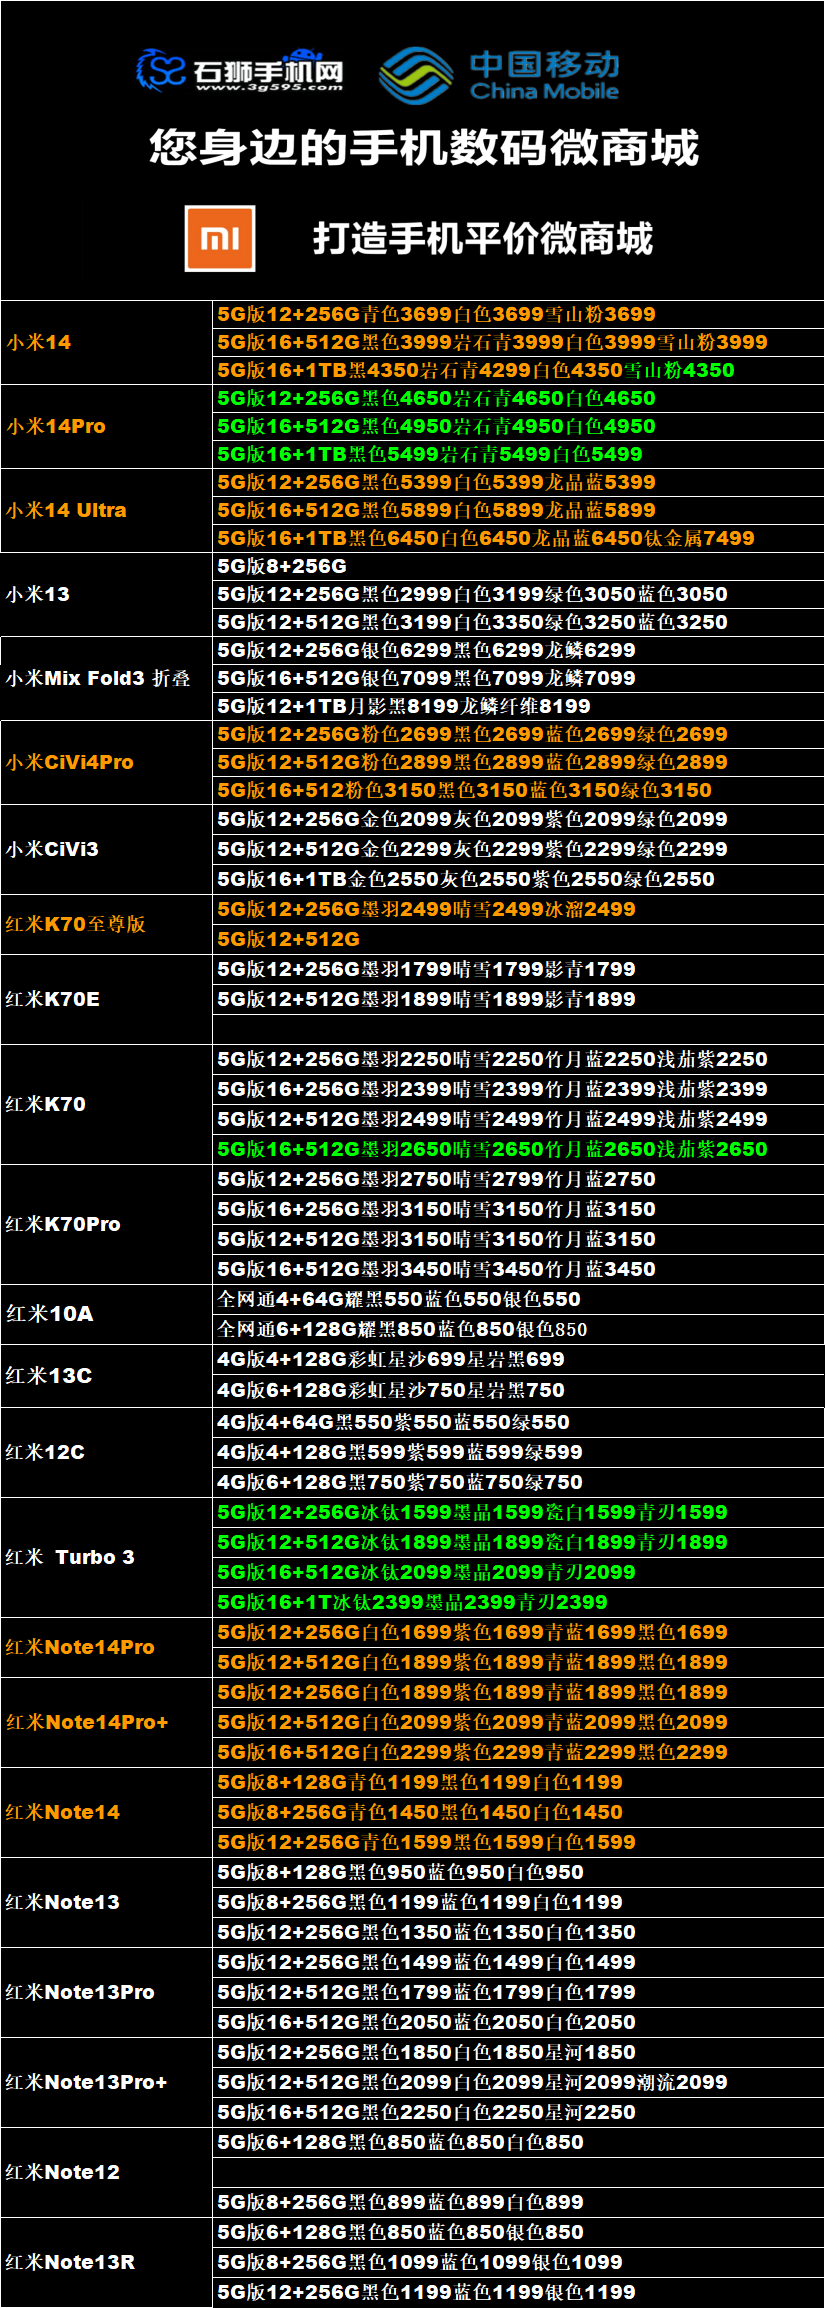Select the '红米K70至尊版' model cell
This screenshot has width=825, height=2308.
[x=106, y=924]
